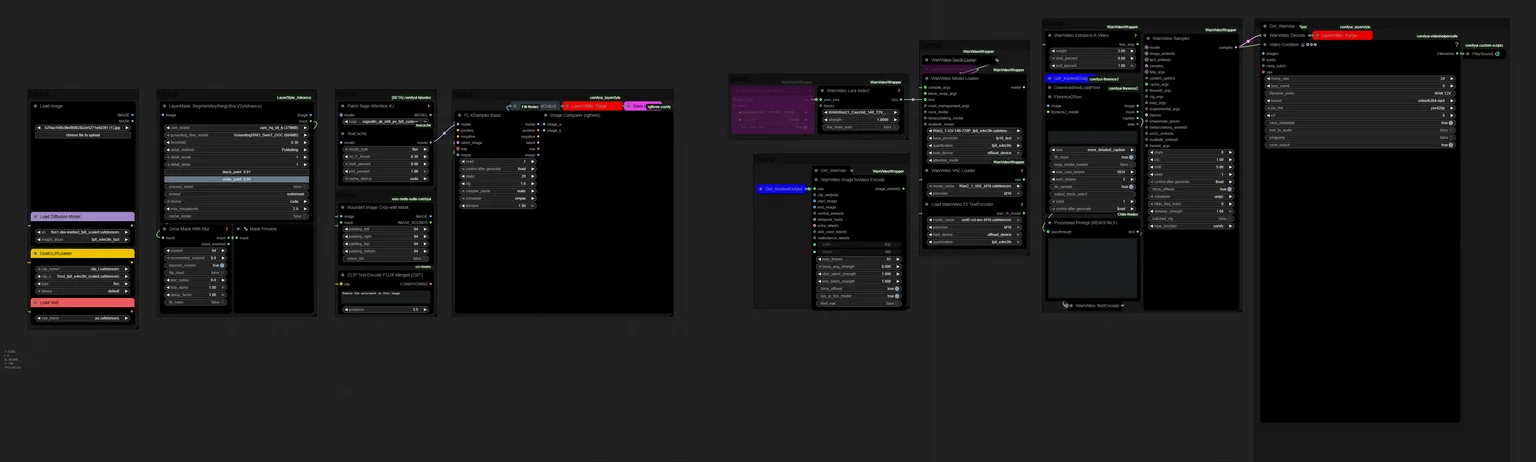Toggle save_output in Video Combine
The height and width of the screenshot is (462, 1536).
[x=1360, y=145]
